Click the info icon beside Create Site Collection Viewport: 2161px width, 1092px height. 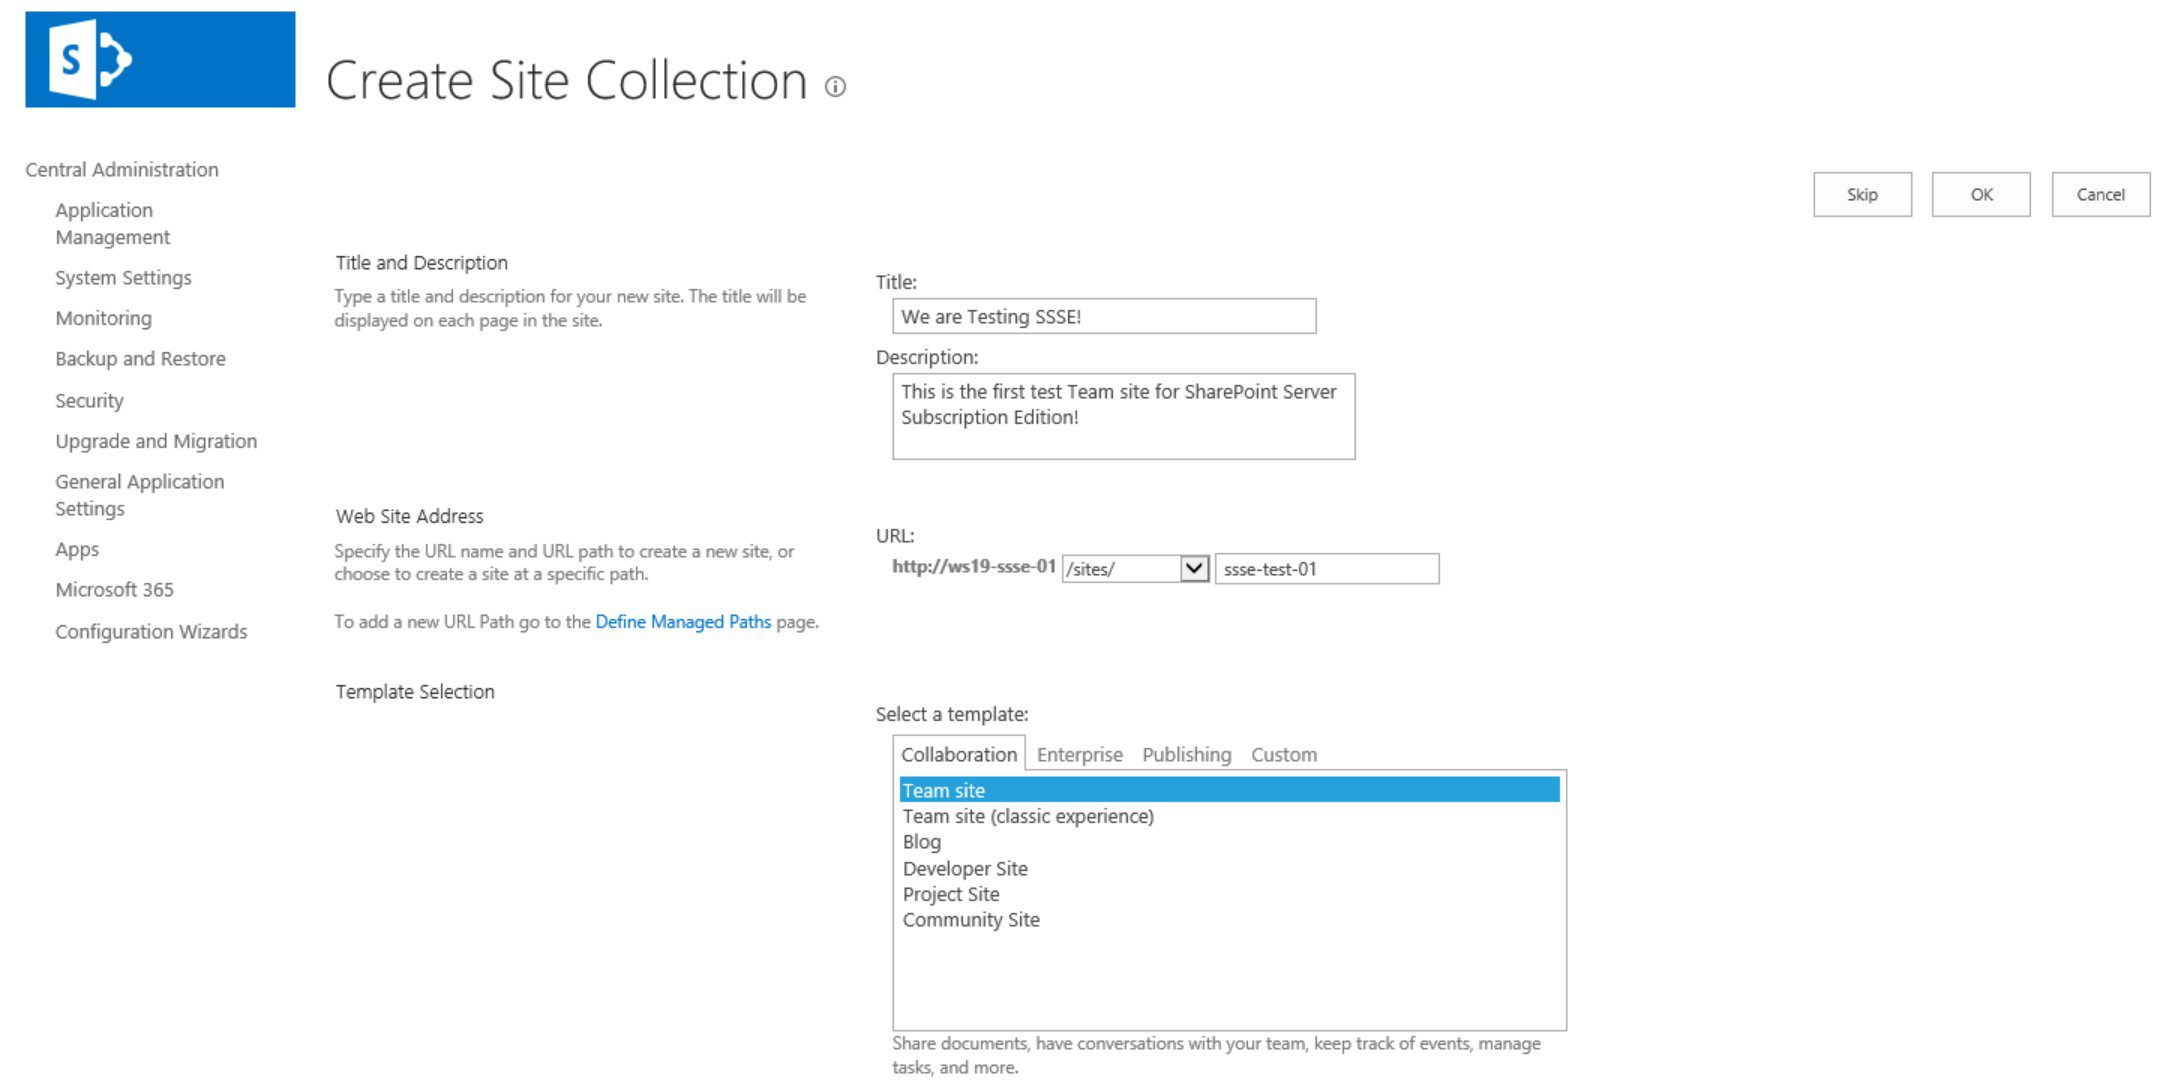[835, 87]
